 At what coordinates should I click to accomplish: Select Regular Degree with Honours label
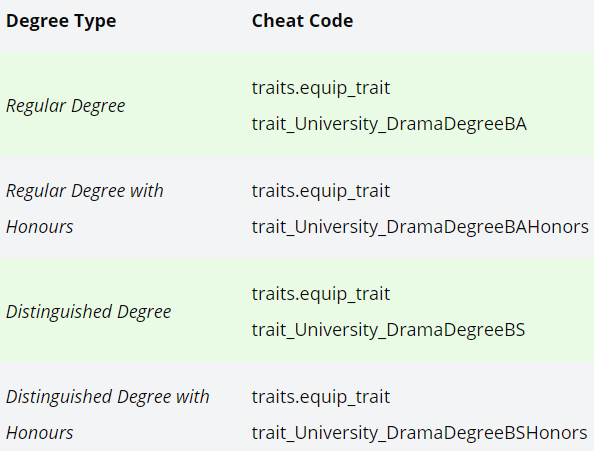point(85,208)
